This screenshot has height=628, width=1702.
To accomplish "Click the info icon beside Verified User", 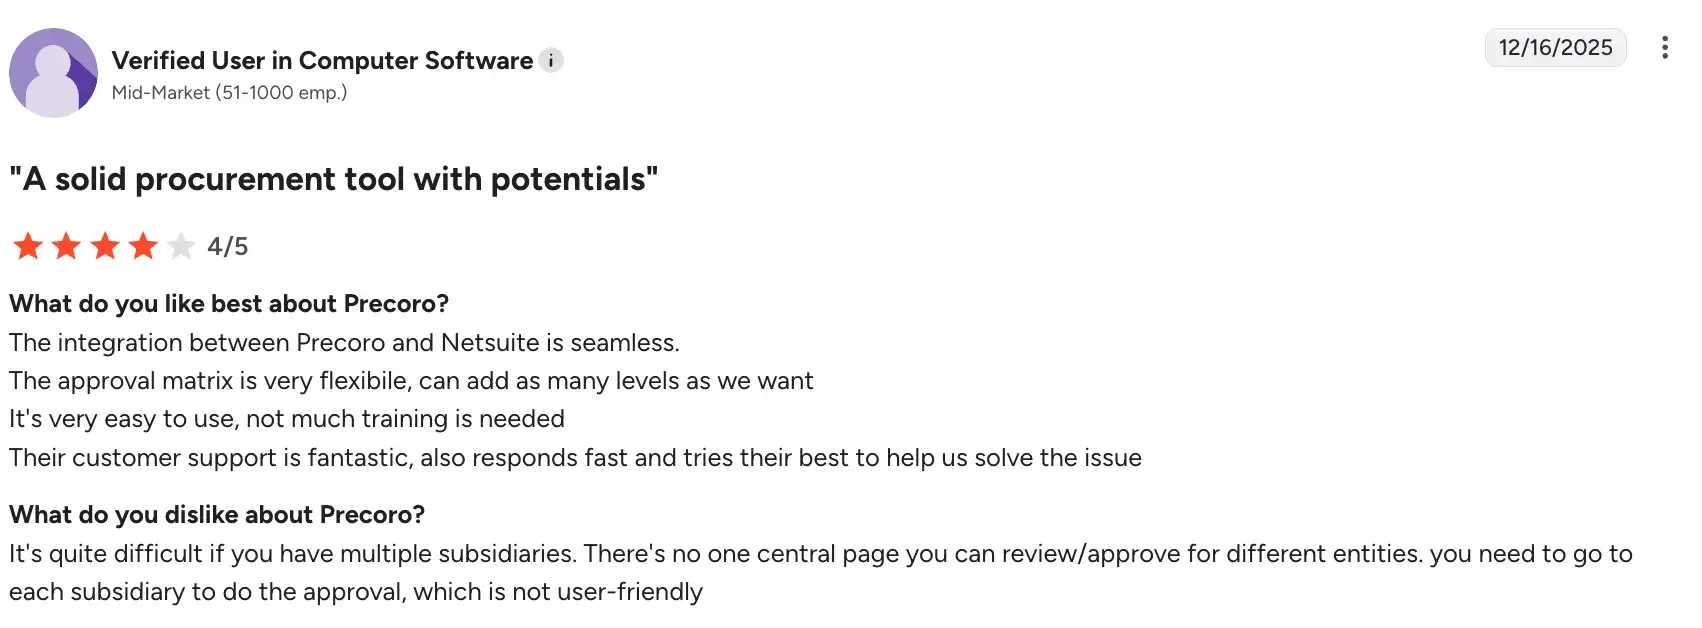I will point(551,60).
